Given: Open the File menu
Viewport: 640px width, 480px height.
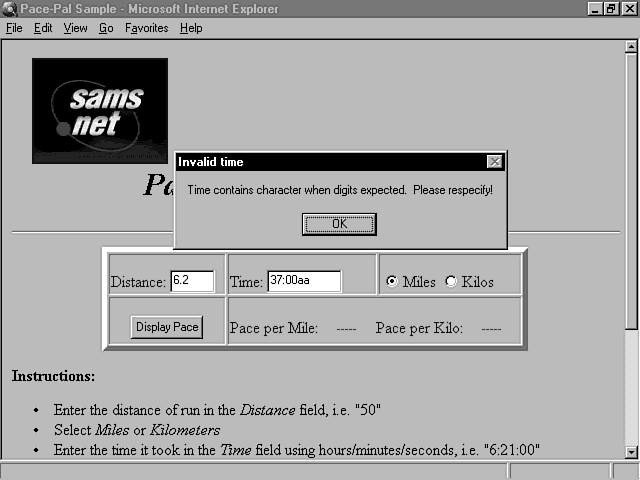Looking at the screenshot, I should [x=14, y=28].
